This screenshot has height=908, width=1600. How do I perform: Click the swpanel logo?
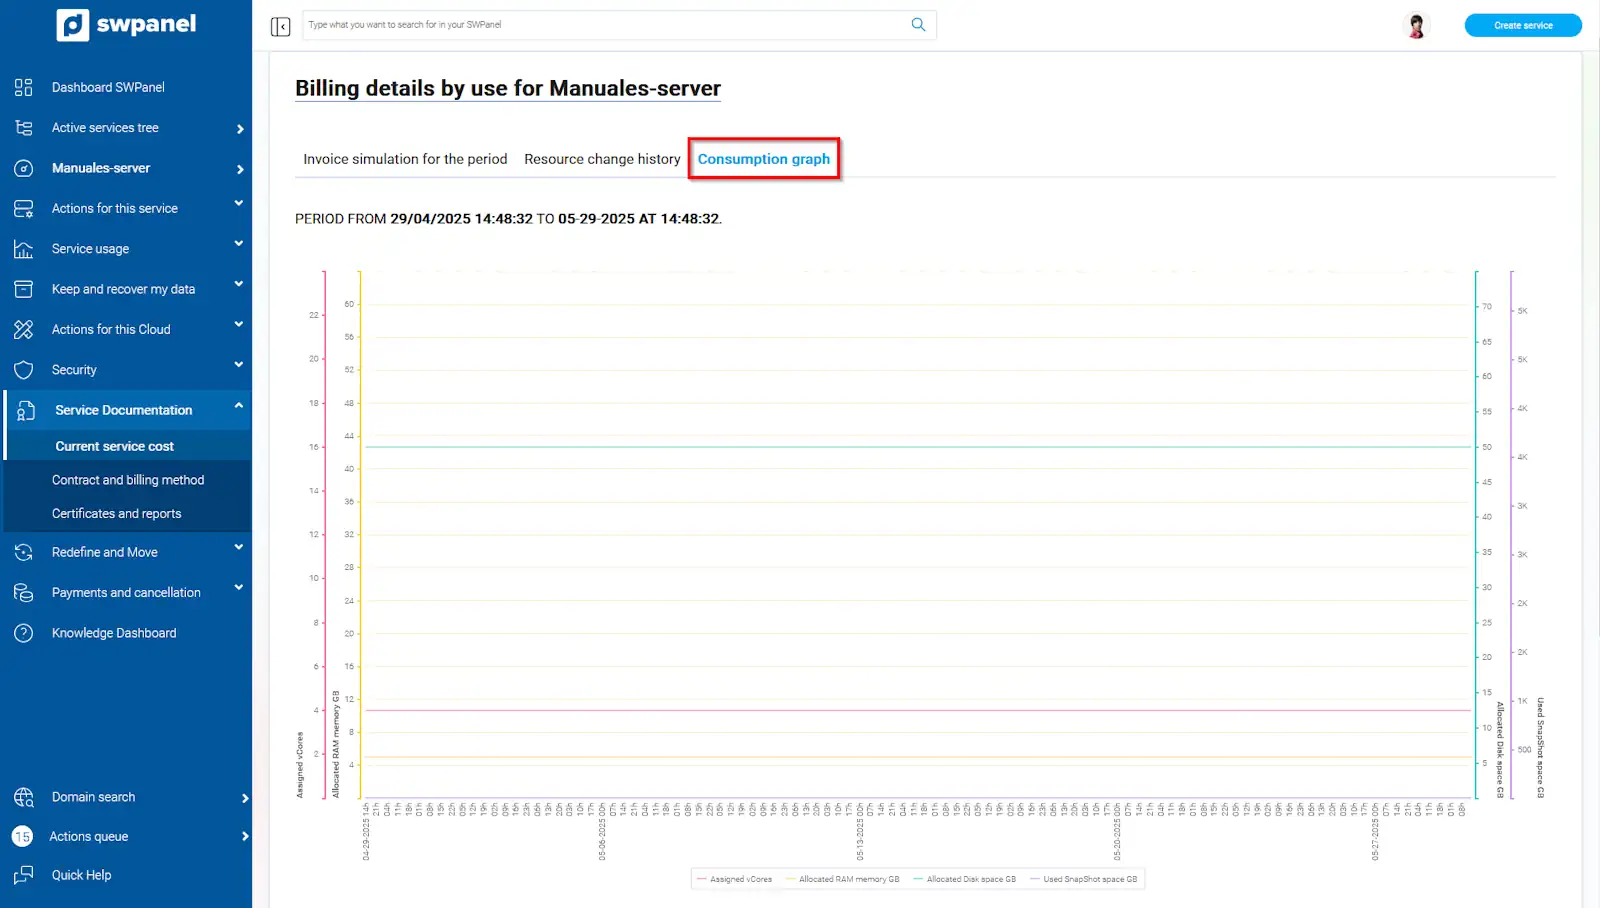[127, 24]
